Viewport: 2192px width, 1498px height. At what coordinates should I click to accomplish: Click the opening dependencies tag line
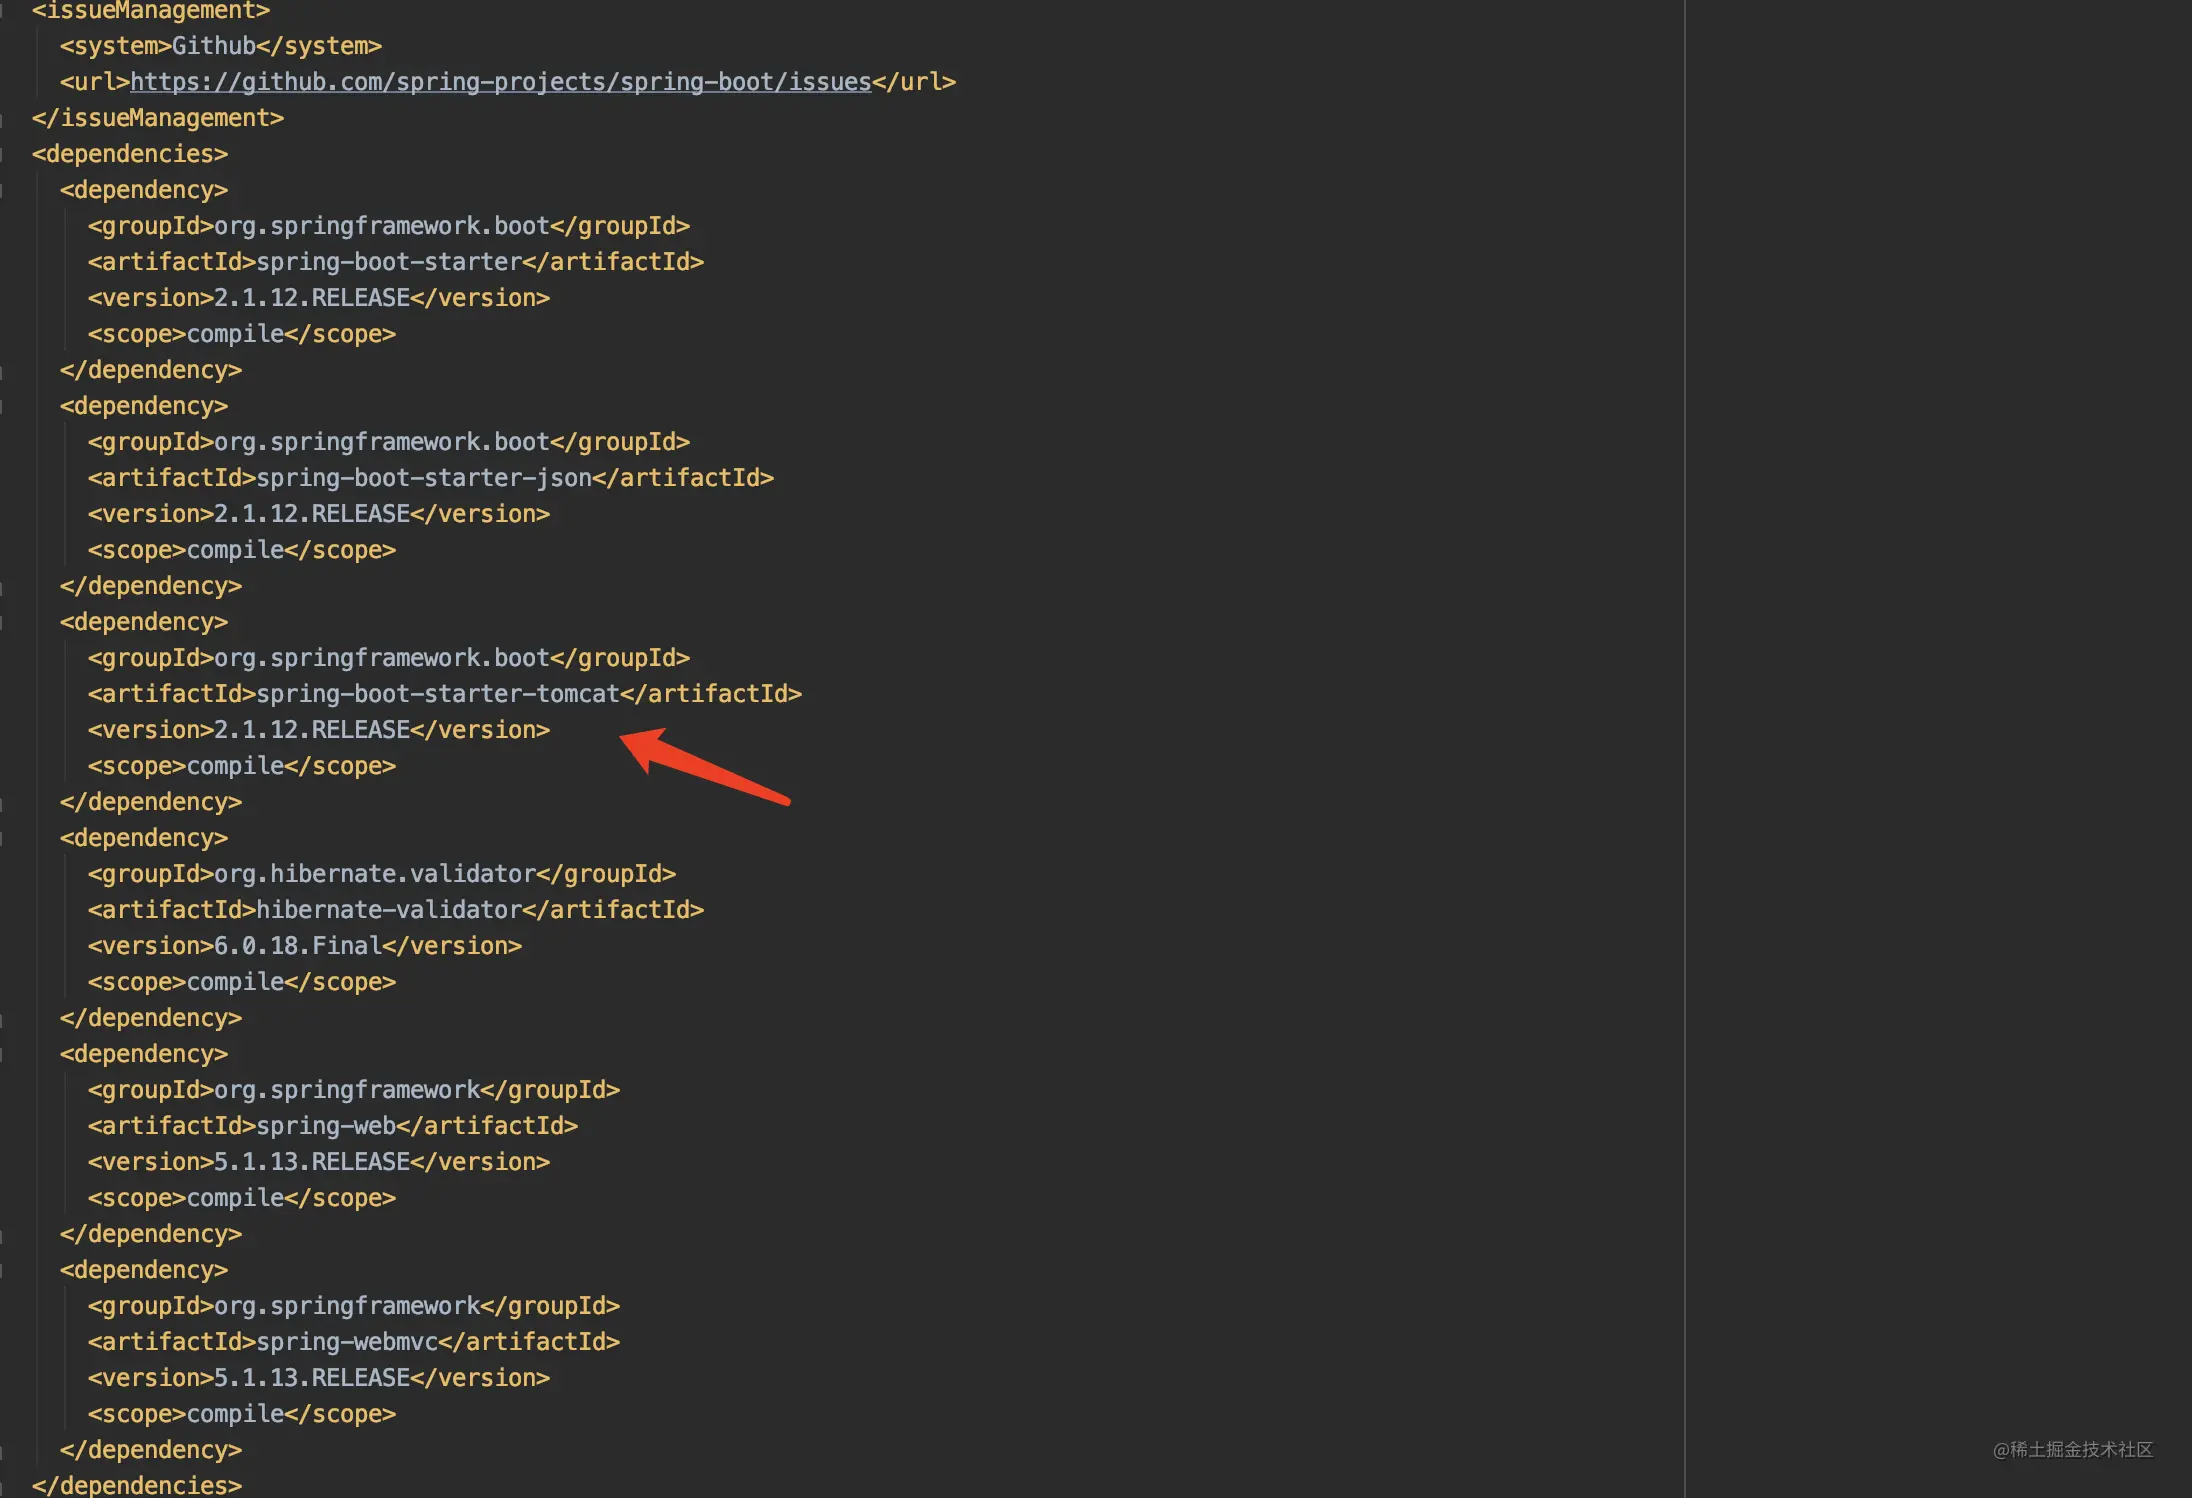click(x=130, y=154)
